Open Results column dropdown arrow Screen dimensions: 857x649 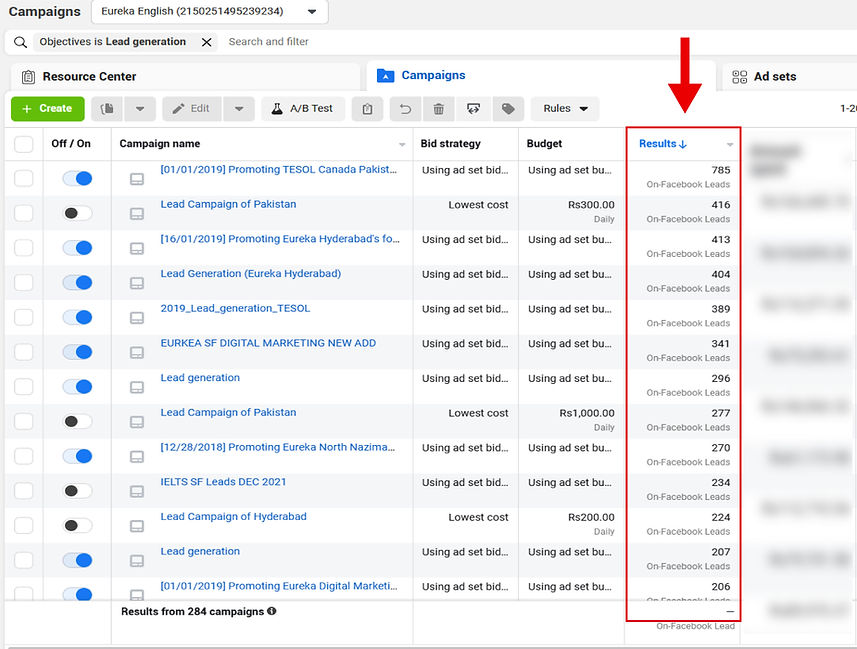pos(730,144)
